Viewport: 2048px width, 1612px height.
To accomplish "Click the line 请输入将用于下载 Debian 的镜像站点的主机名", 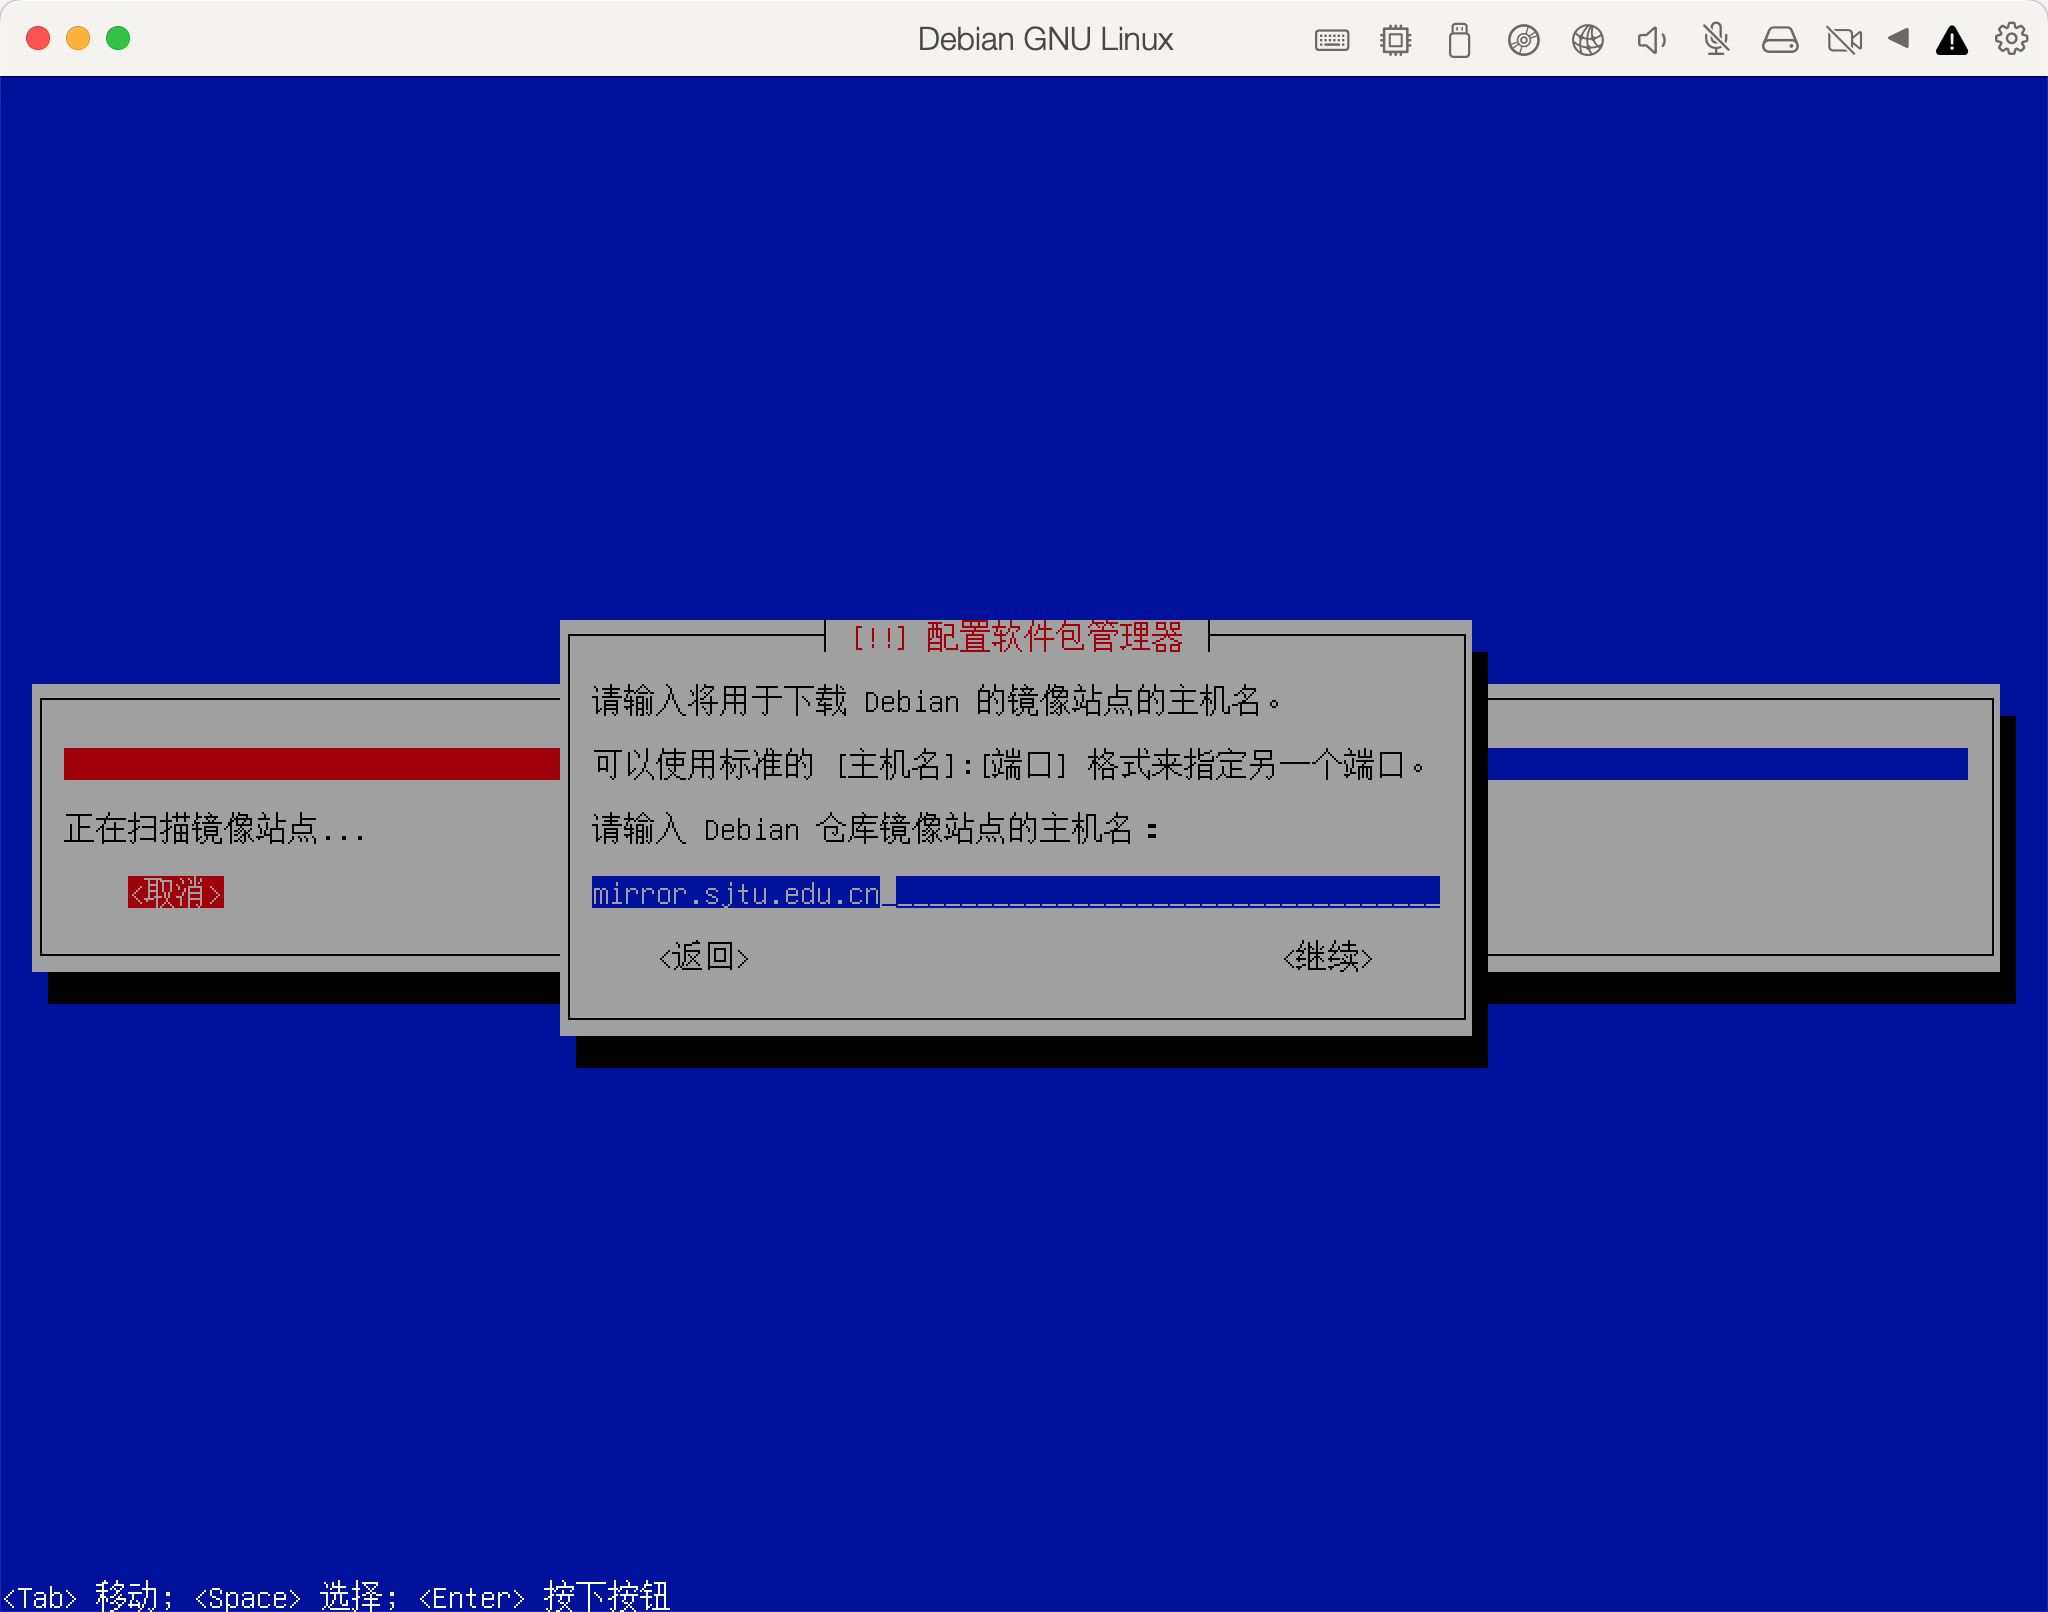I will [x=936, y=701].
